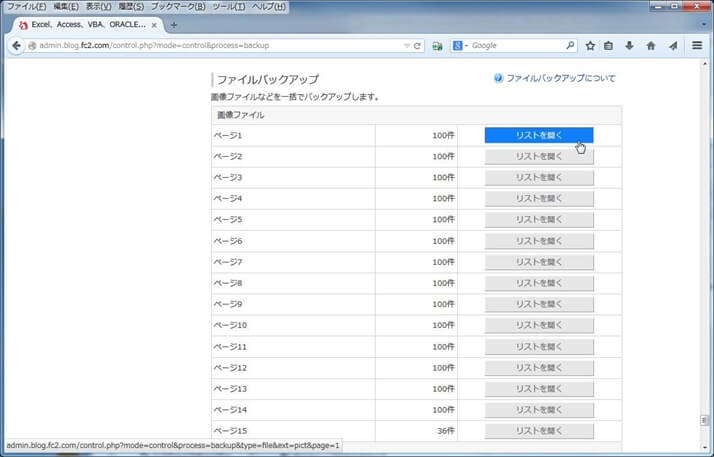Click リストを開く for ページ2
Screen dimensions: 714x457
tap(539, 157)
